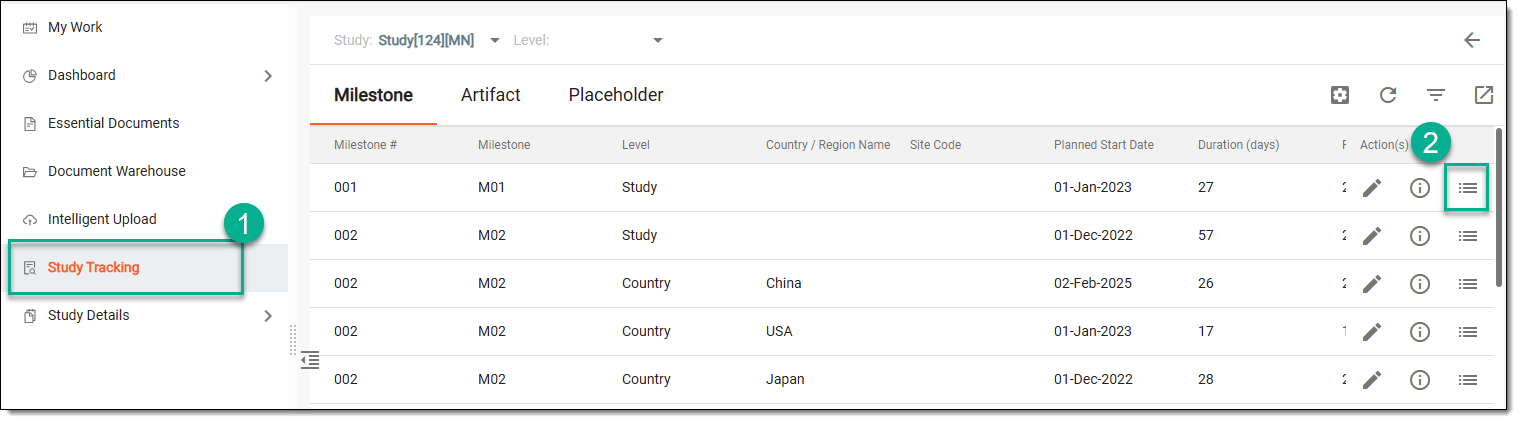Viewport: 1519px width, 422px height.
Task: Open the Study dropdown arrow
Action: coord(495,41)
